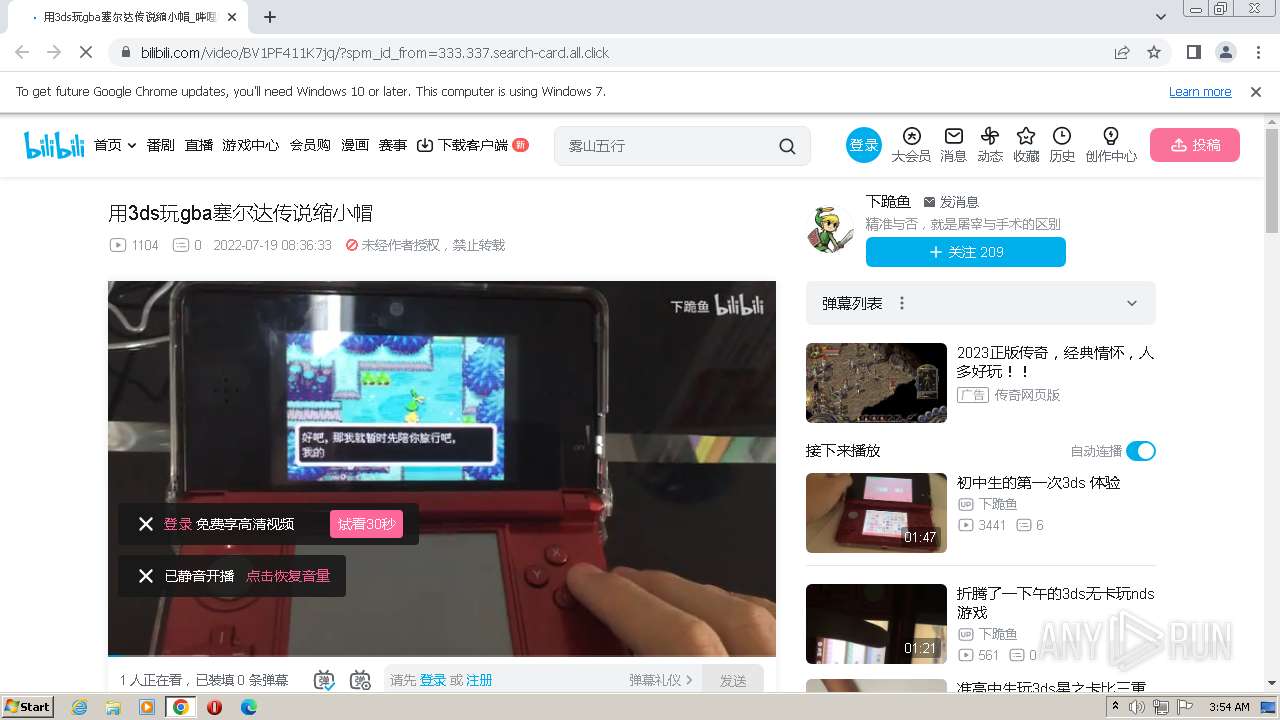Dismiss the 登录免费享高清视频 prompt
The height and width of the screenshot is (720, 1280).
146,524
